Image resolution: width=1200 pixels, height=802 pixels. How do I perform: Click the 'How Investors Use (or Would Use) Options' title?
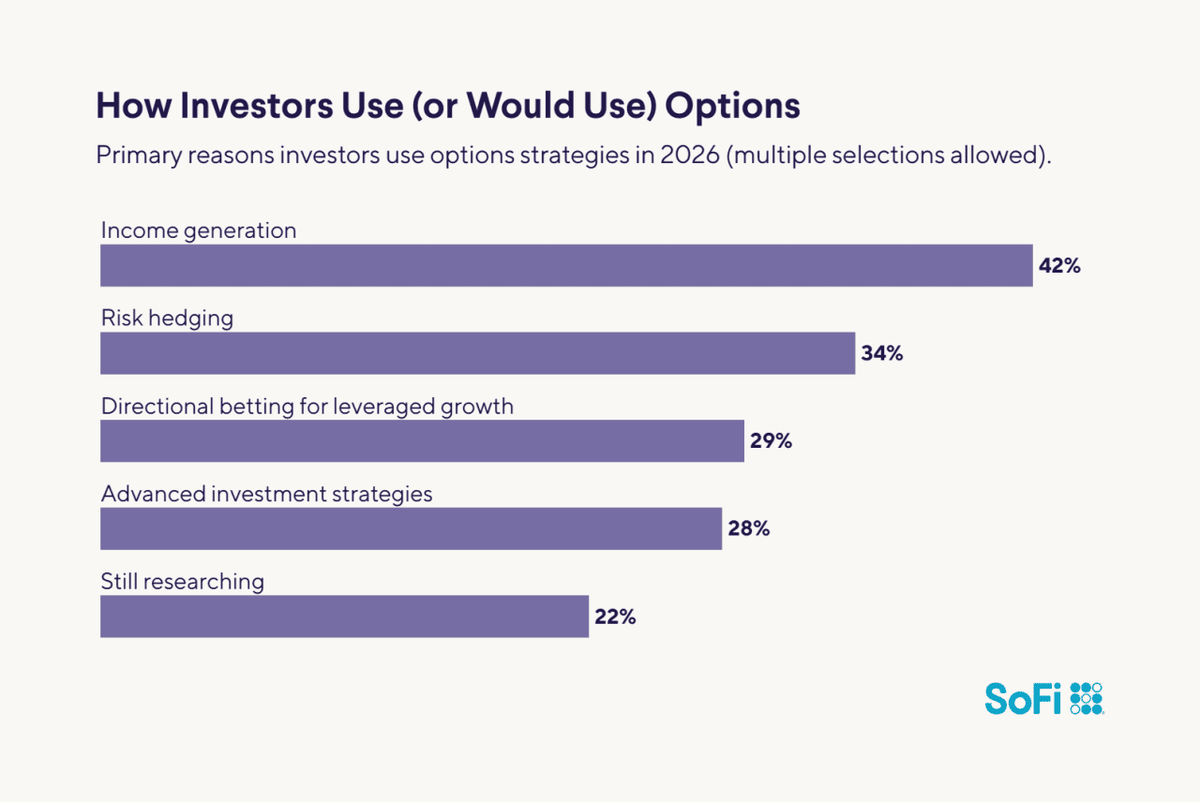pos(447,106)
